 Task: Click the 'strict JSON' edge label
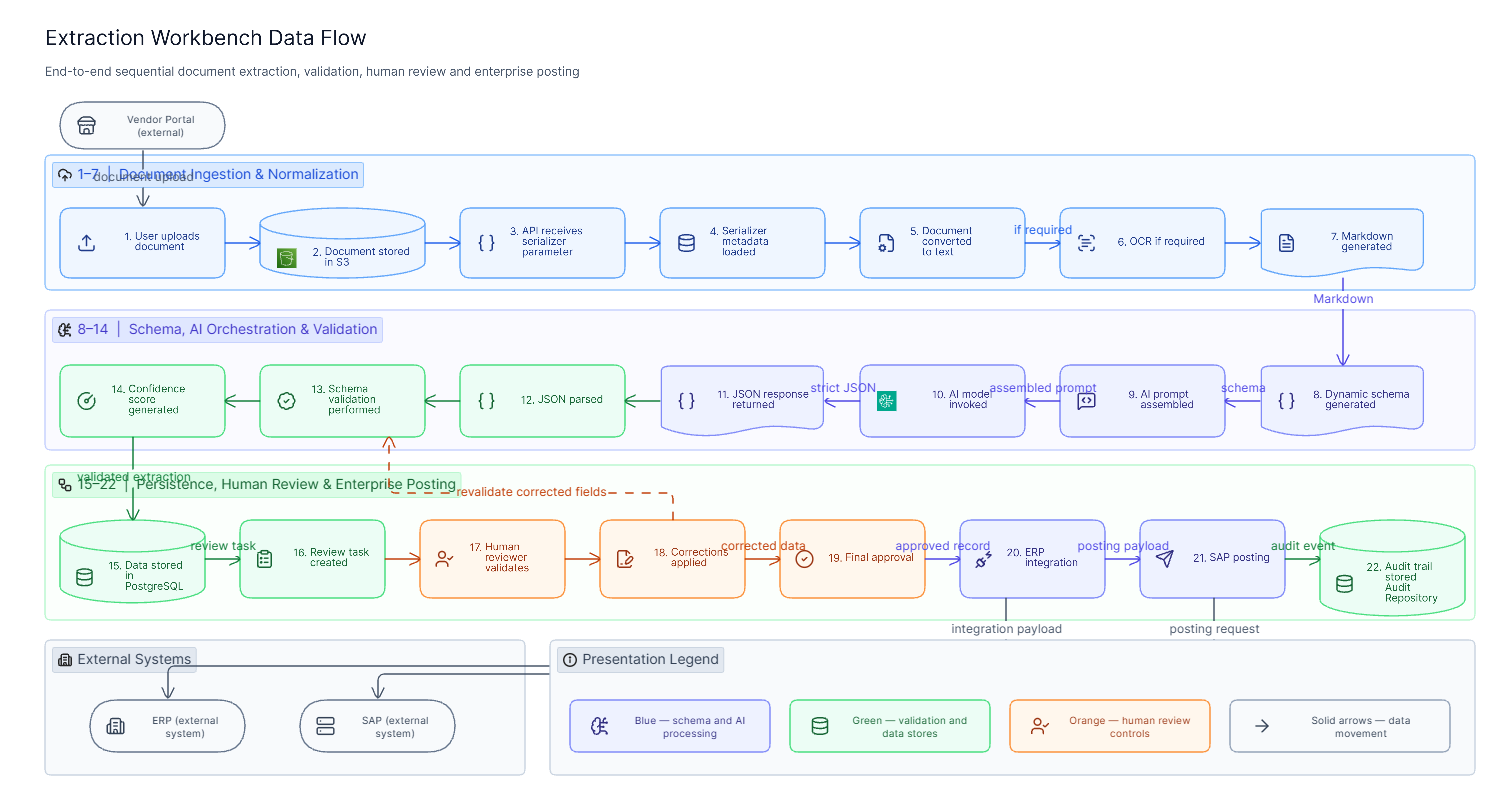point(843,388)
